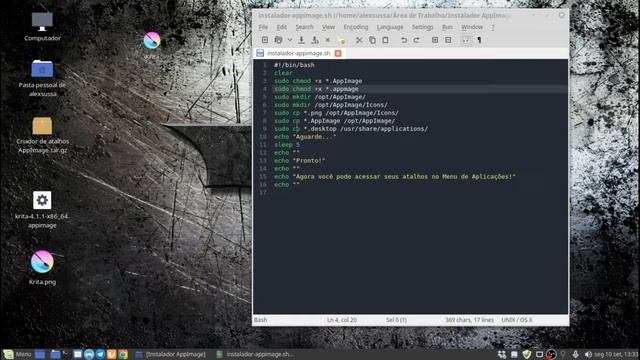Screen dimensions: 640x360
Task: Click the "Agora você pode acessar" echo line
Action: point(395,176)
